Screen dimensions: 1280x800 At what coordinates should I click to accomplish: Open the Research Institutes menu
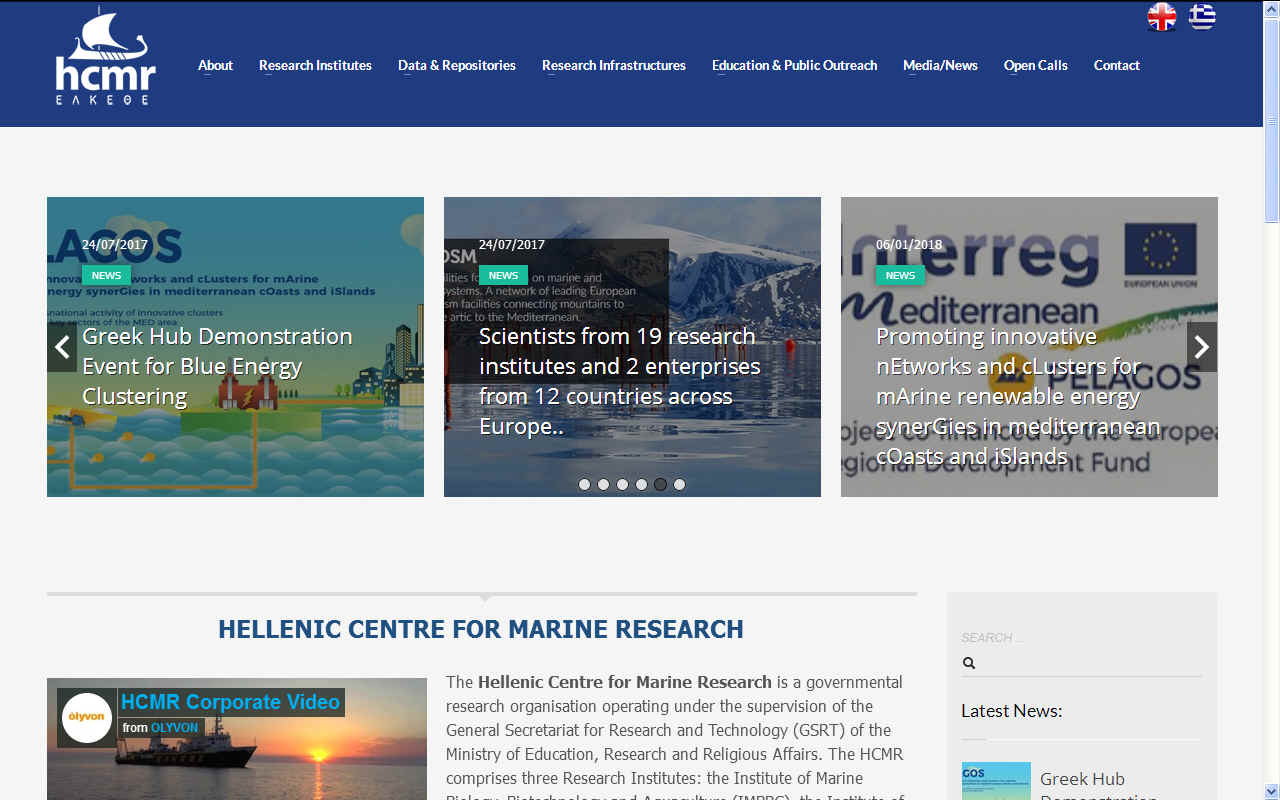point(315,65)
